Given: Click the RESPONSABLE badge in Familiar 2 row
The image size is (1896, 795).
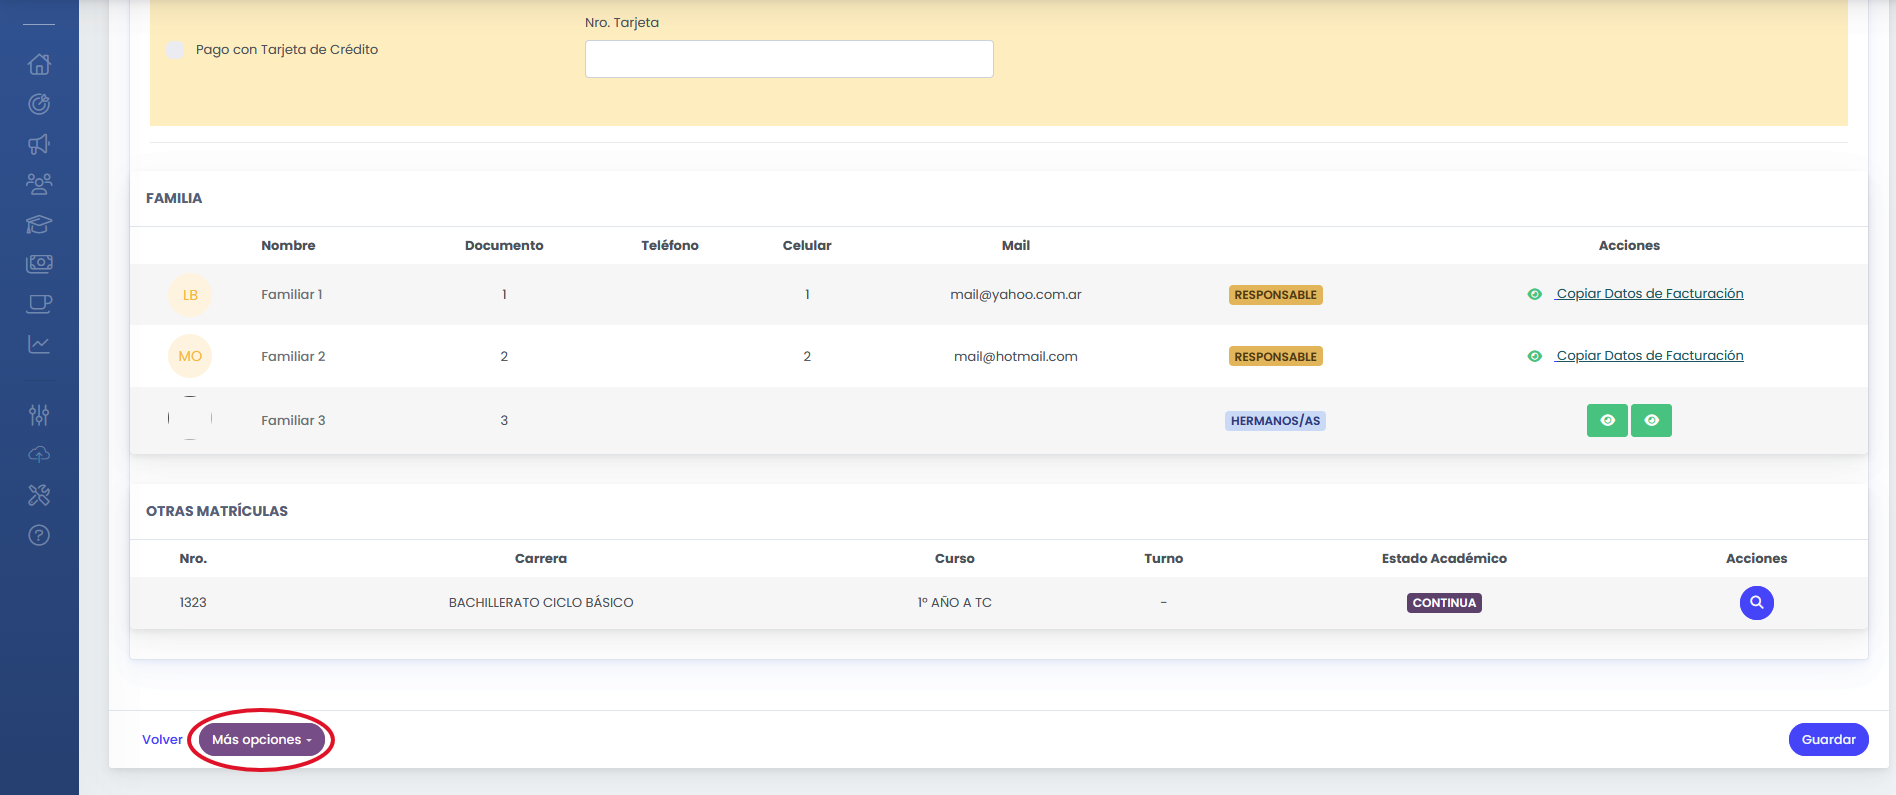Looking at the screenshot, I should [1275, 357].
